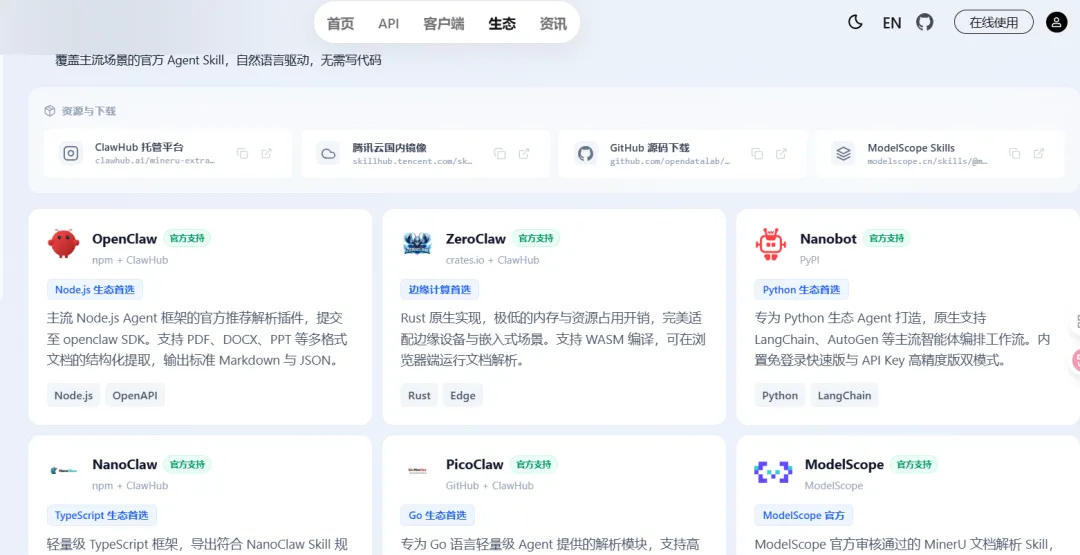
Task: Open the OpenClaw card title
Action: 125,239
